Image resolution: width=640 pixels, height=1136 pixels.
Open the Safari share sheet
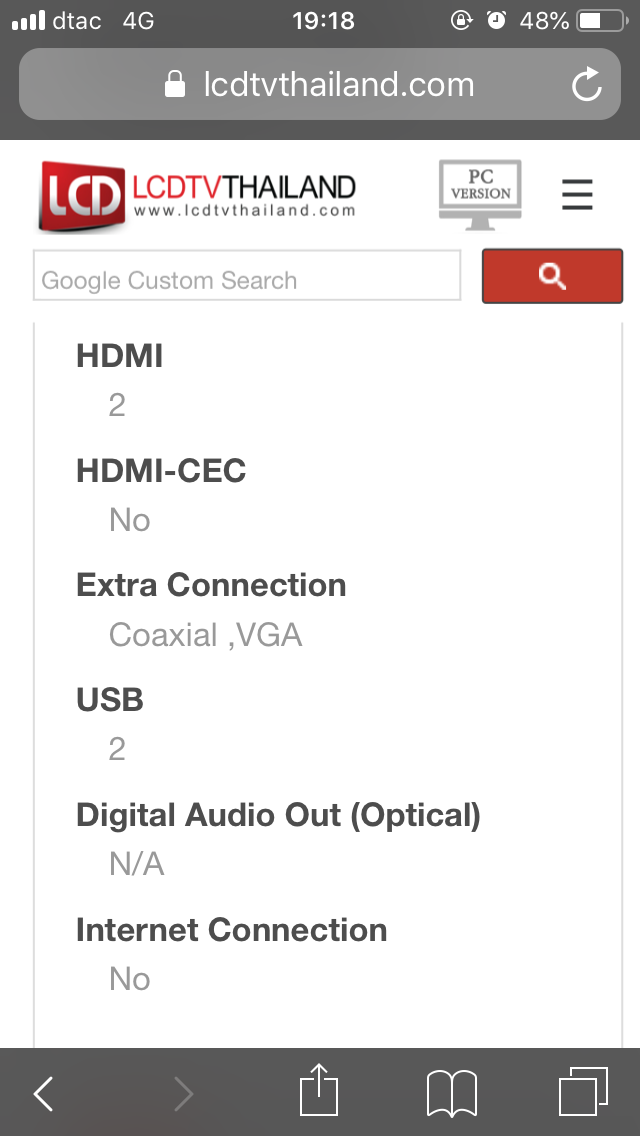320,1091
